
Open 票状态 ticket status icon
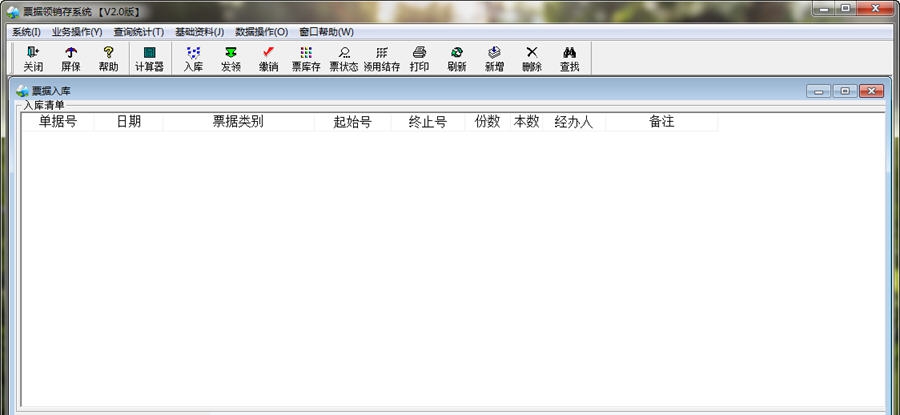coord(344,59)
